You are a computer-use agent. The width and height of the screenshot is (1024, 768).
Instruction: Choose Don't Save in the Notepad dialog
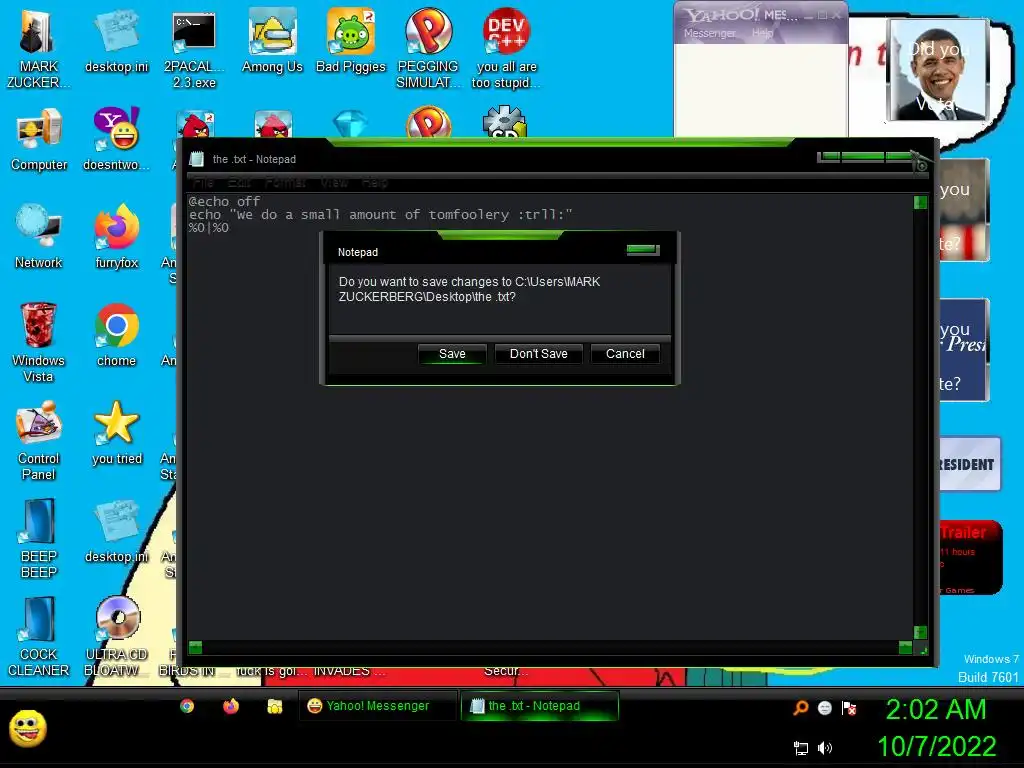538,354
